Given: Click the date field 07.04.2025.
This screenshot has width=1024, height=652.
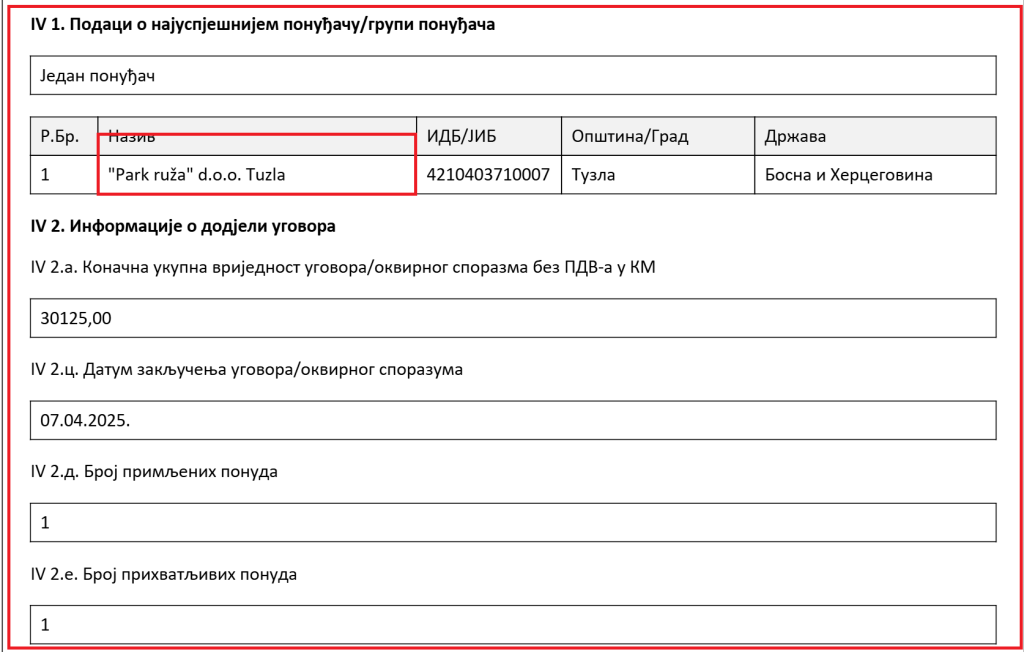Looking at the screenshot, I should click(513, 420).
